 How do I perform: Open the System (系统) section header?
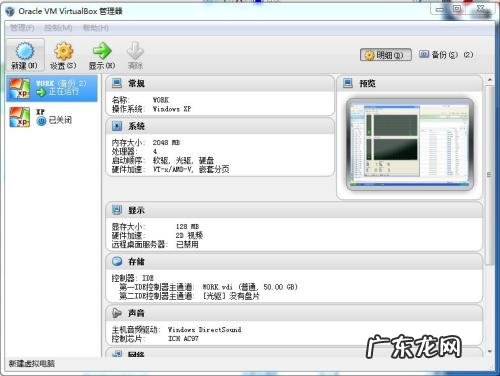(220, 126)
